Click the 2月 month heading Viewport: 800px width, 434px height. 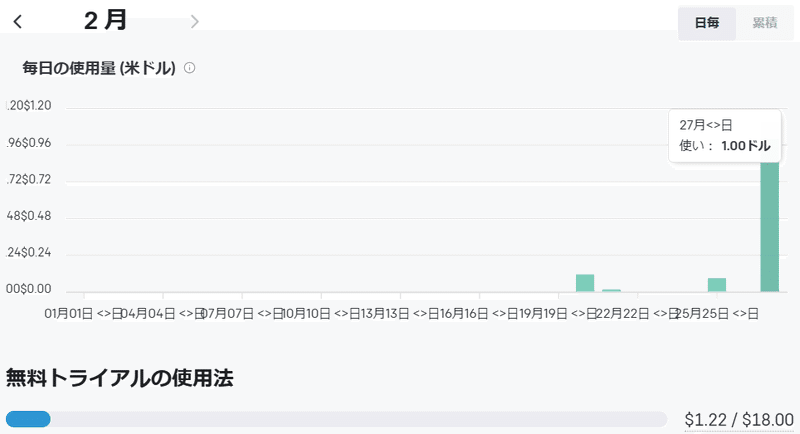[x=105, y=20]
